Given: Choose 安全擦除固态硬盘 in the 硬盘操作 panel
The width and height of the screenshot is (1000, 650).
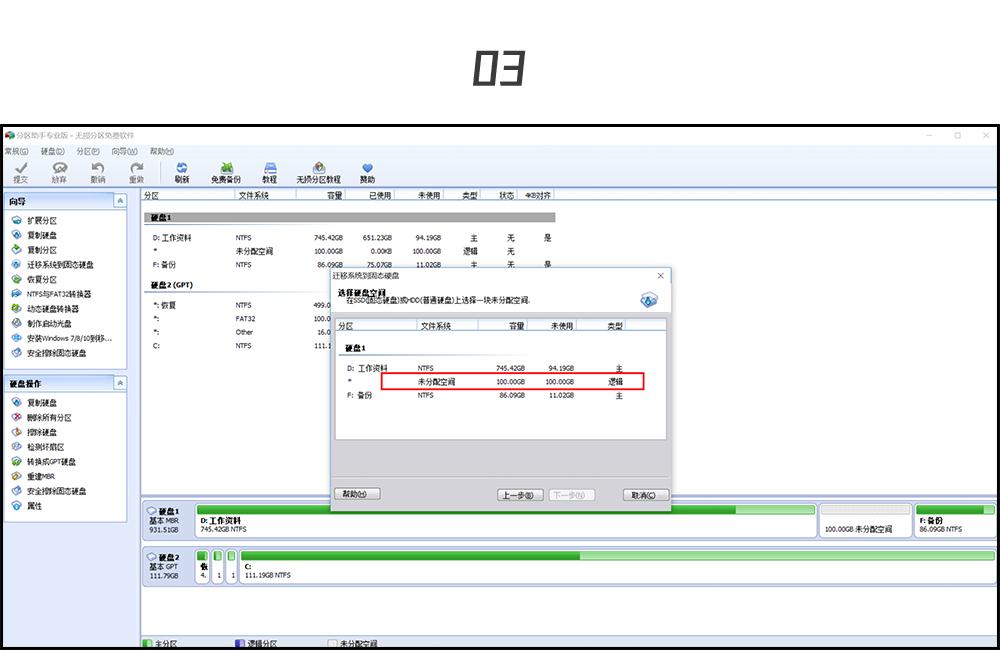Looking at the screenshot, I should (x=49, y=491).
